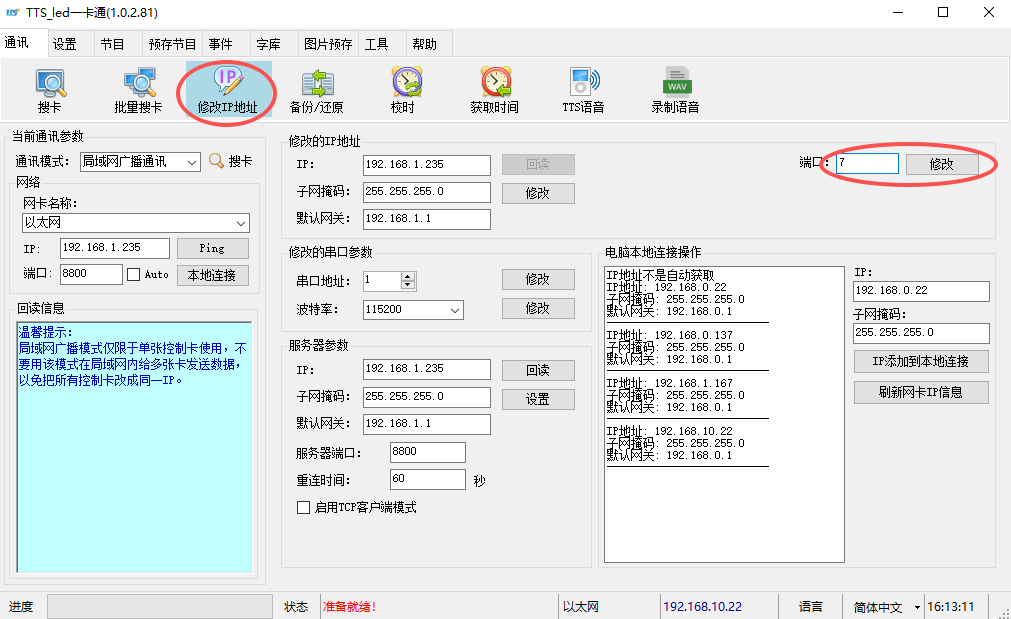Click the 192.168.10.22 status bar address
The height and width of the screenshot is (619, 1011).
702,607
